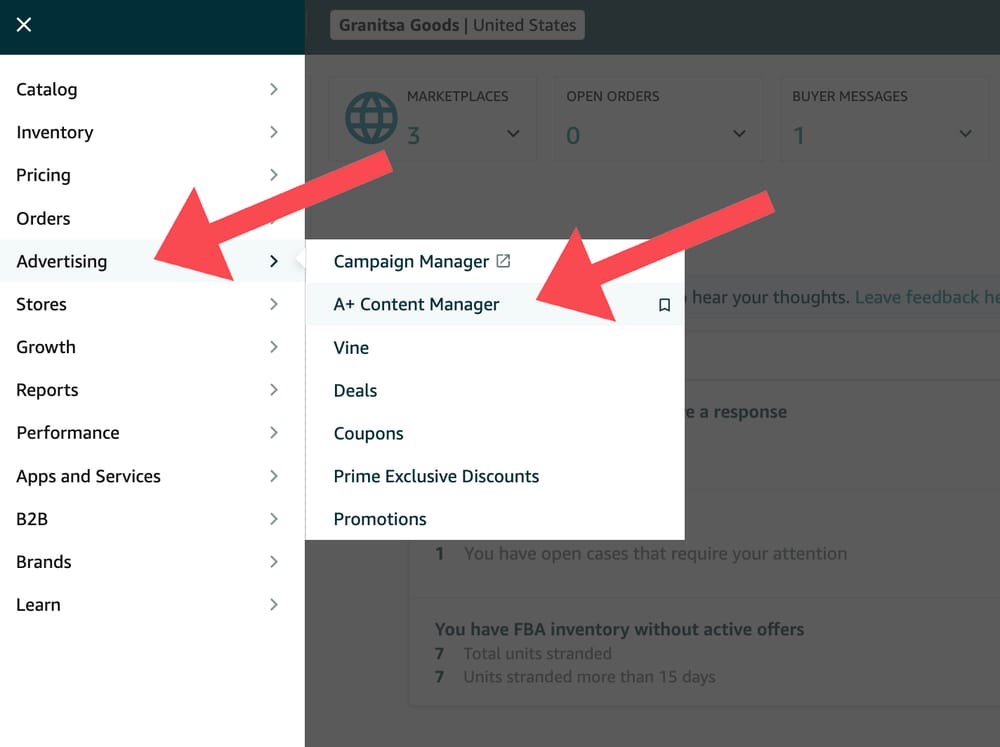
Task: Click the external link icon beside Campaign Manager
Action: (503, 261)
